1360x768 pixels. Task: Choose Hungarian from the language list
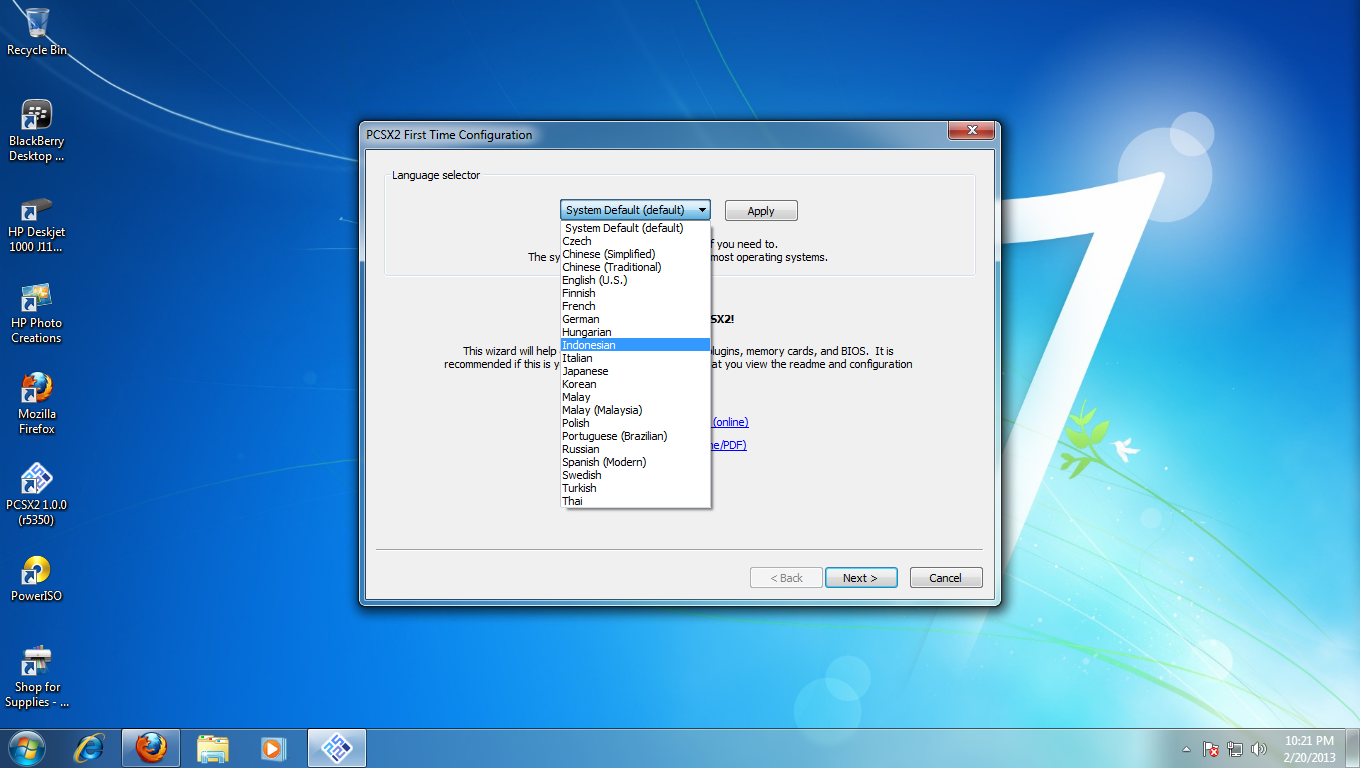(635, 332)
